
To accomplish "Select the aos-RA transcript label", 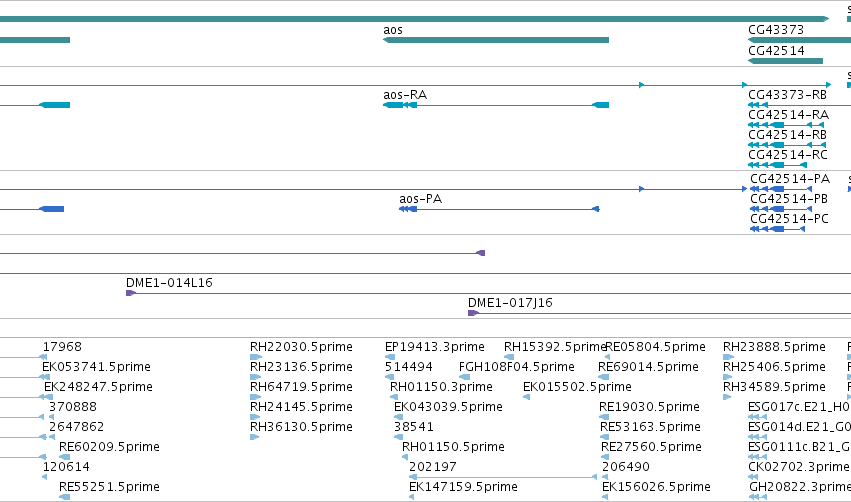I will (405, 95).
